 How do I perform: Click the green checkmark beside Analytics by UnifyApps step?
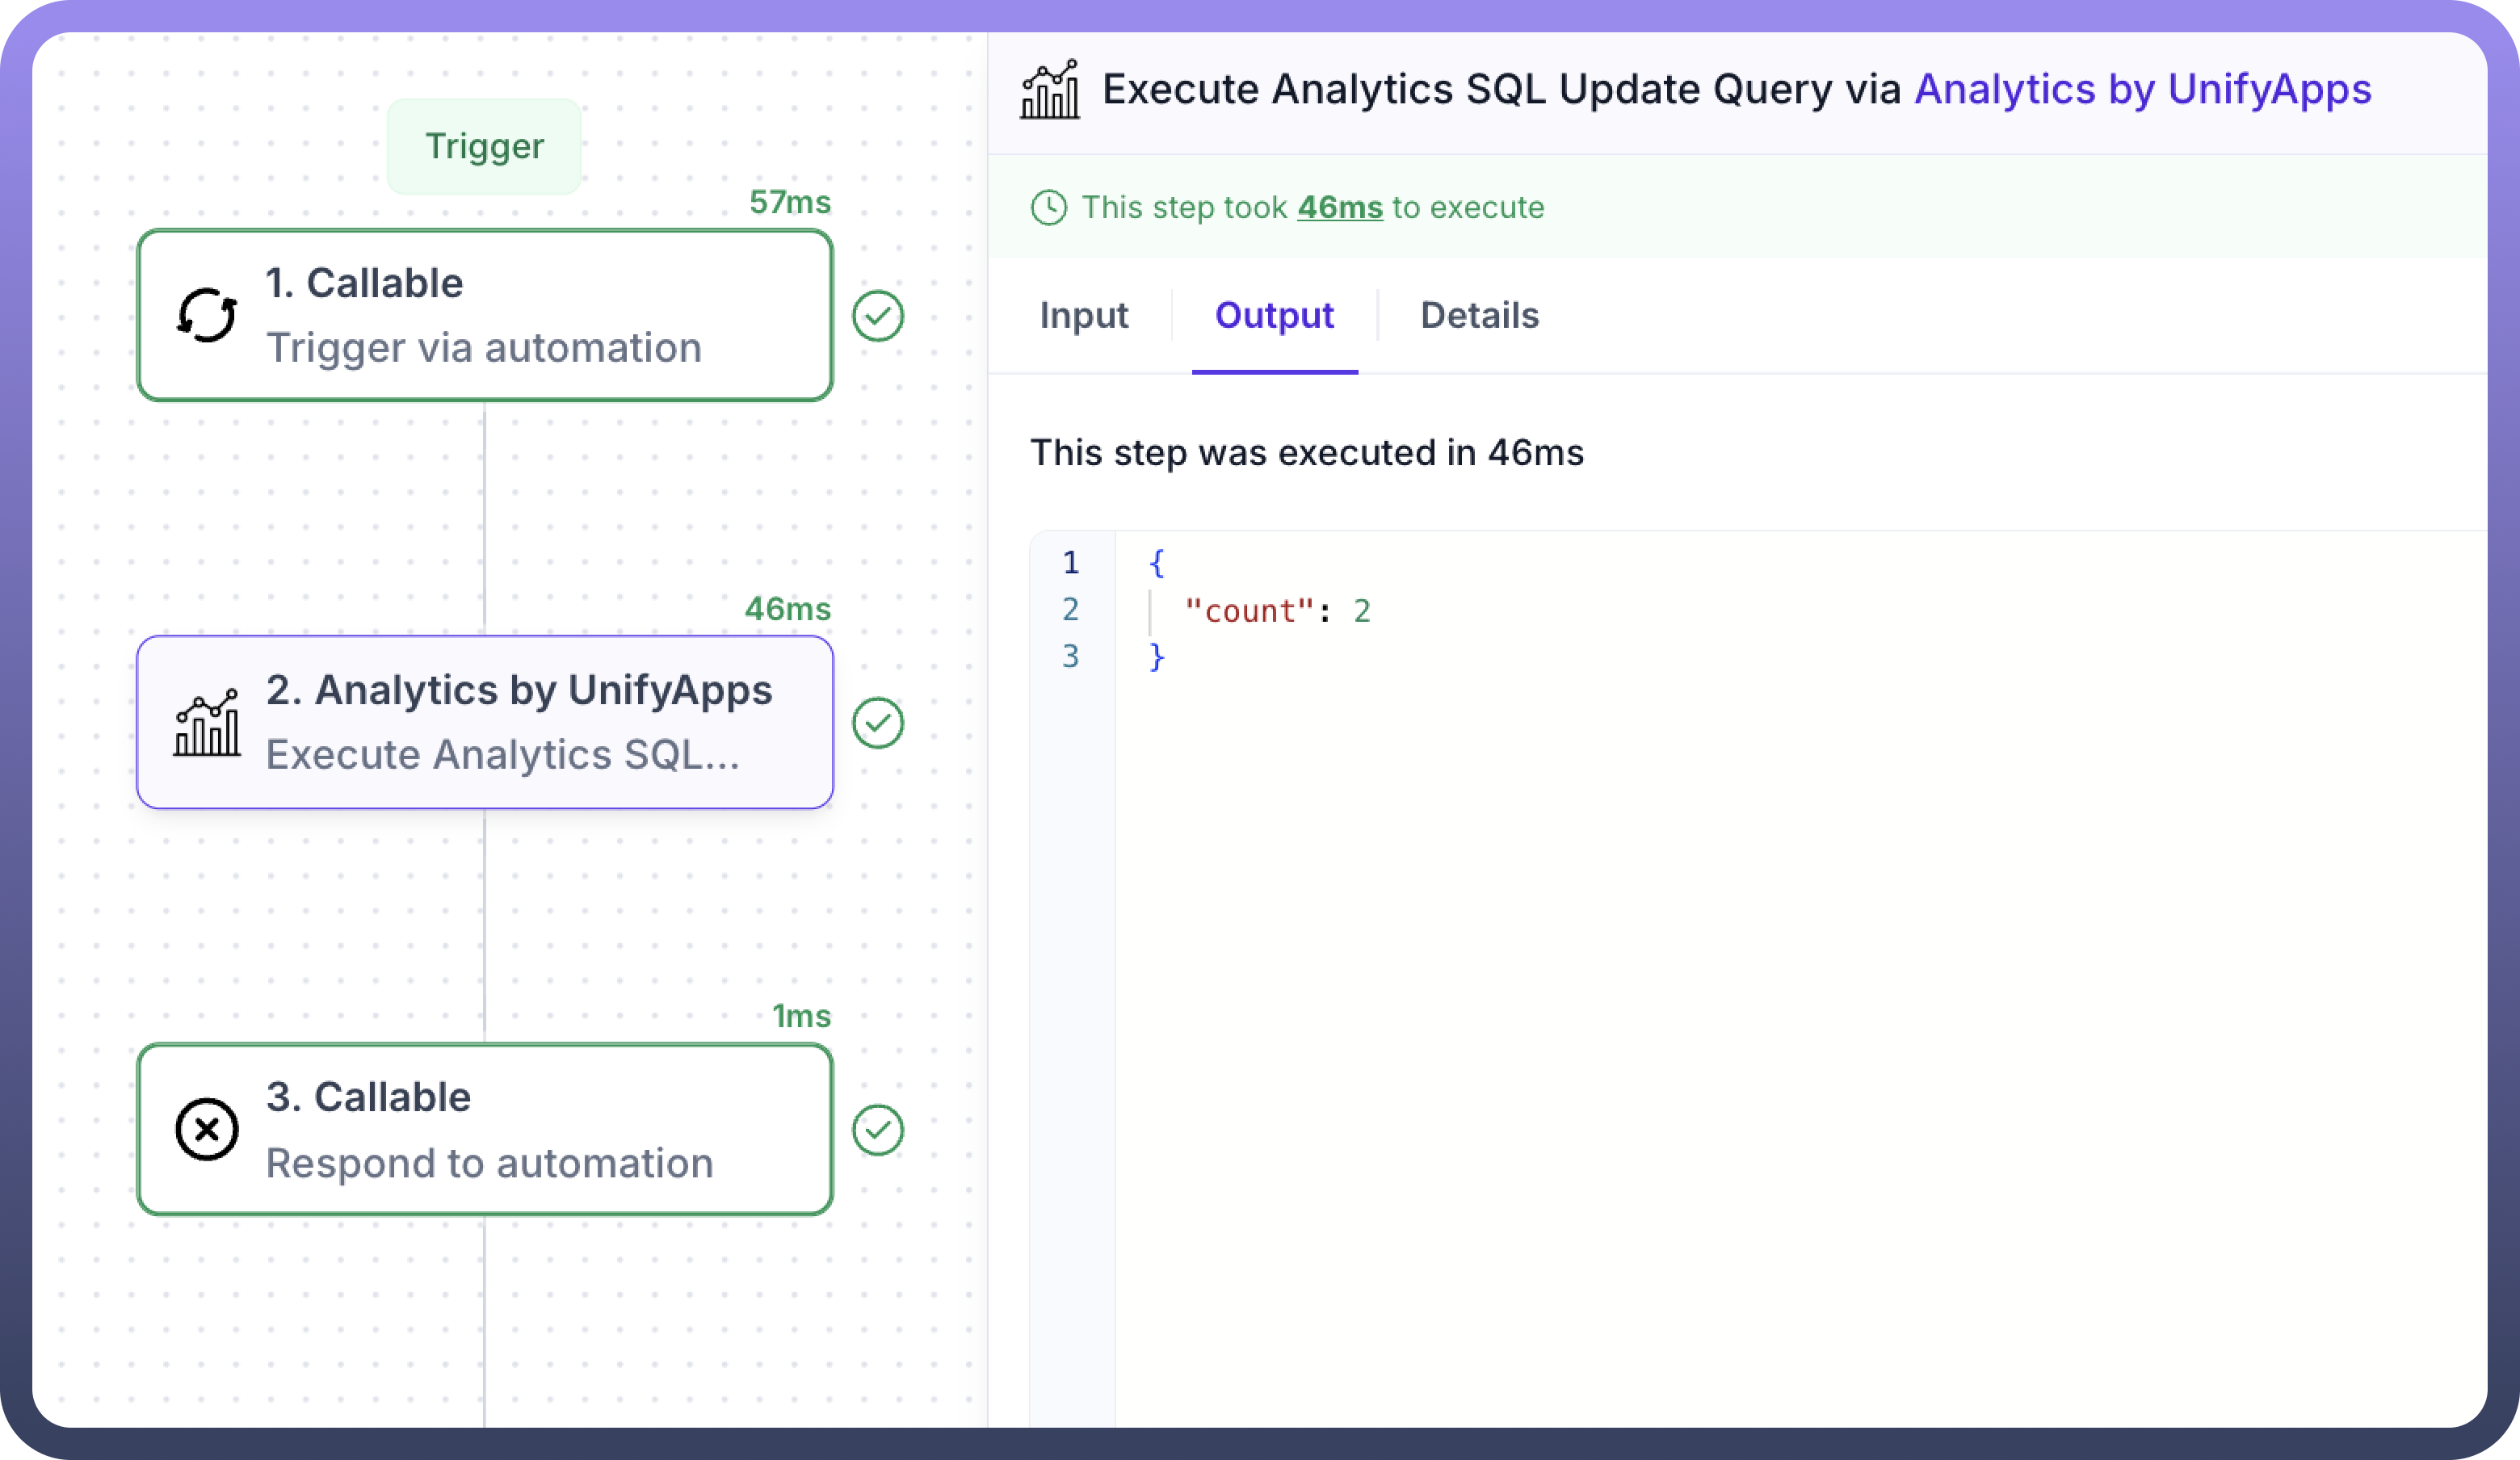coord(878,723)
